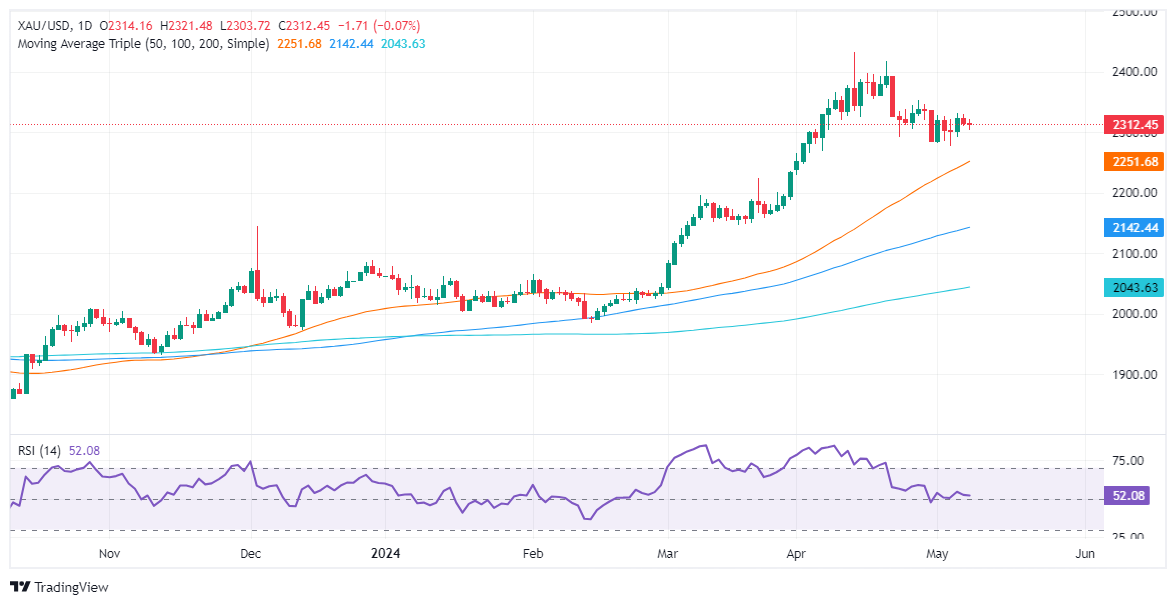1176x605 pixels.
Task: Click the tall red December spike candle
Action: tap(256, 262)
